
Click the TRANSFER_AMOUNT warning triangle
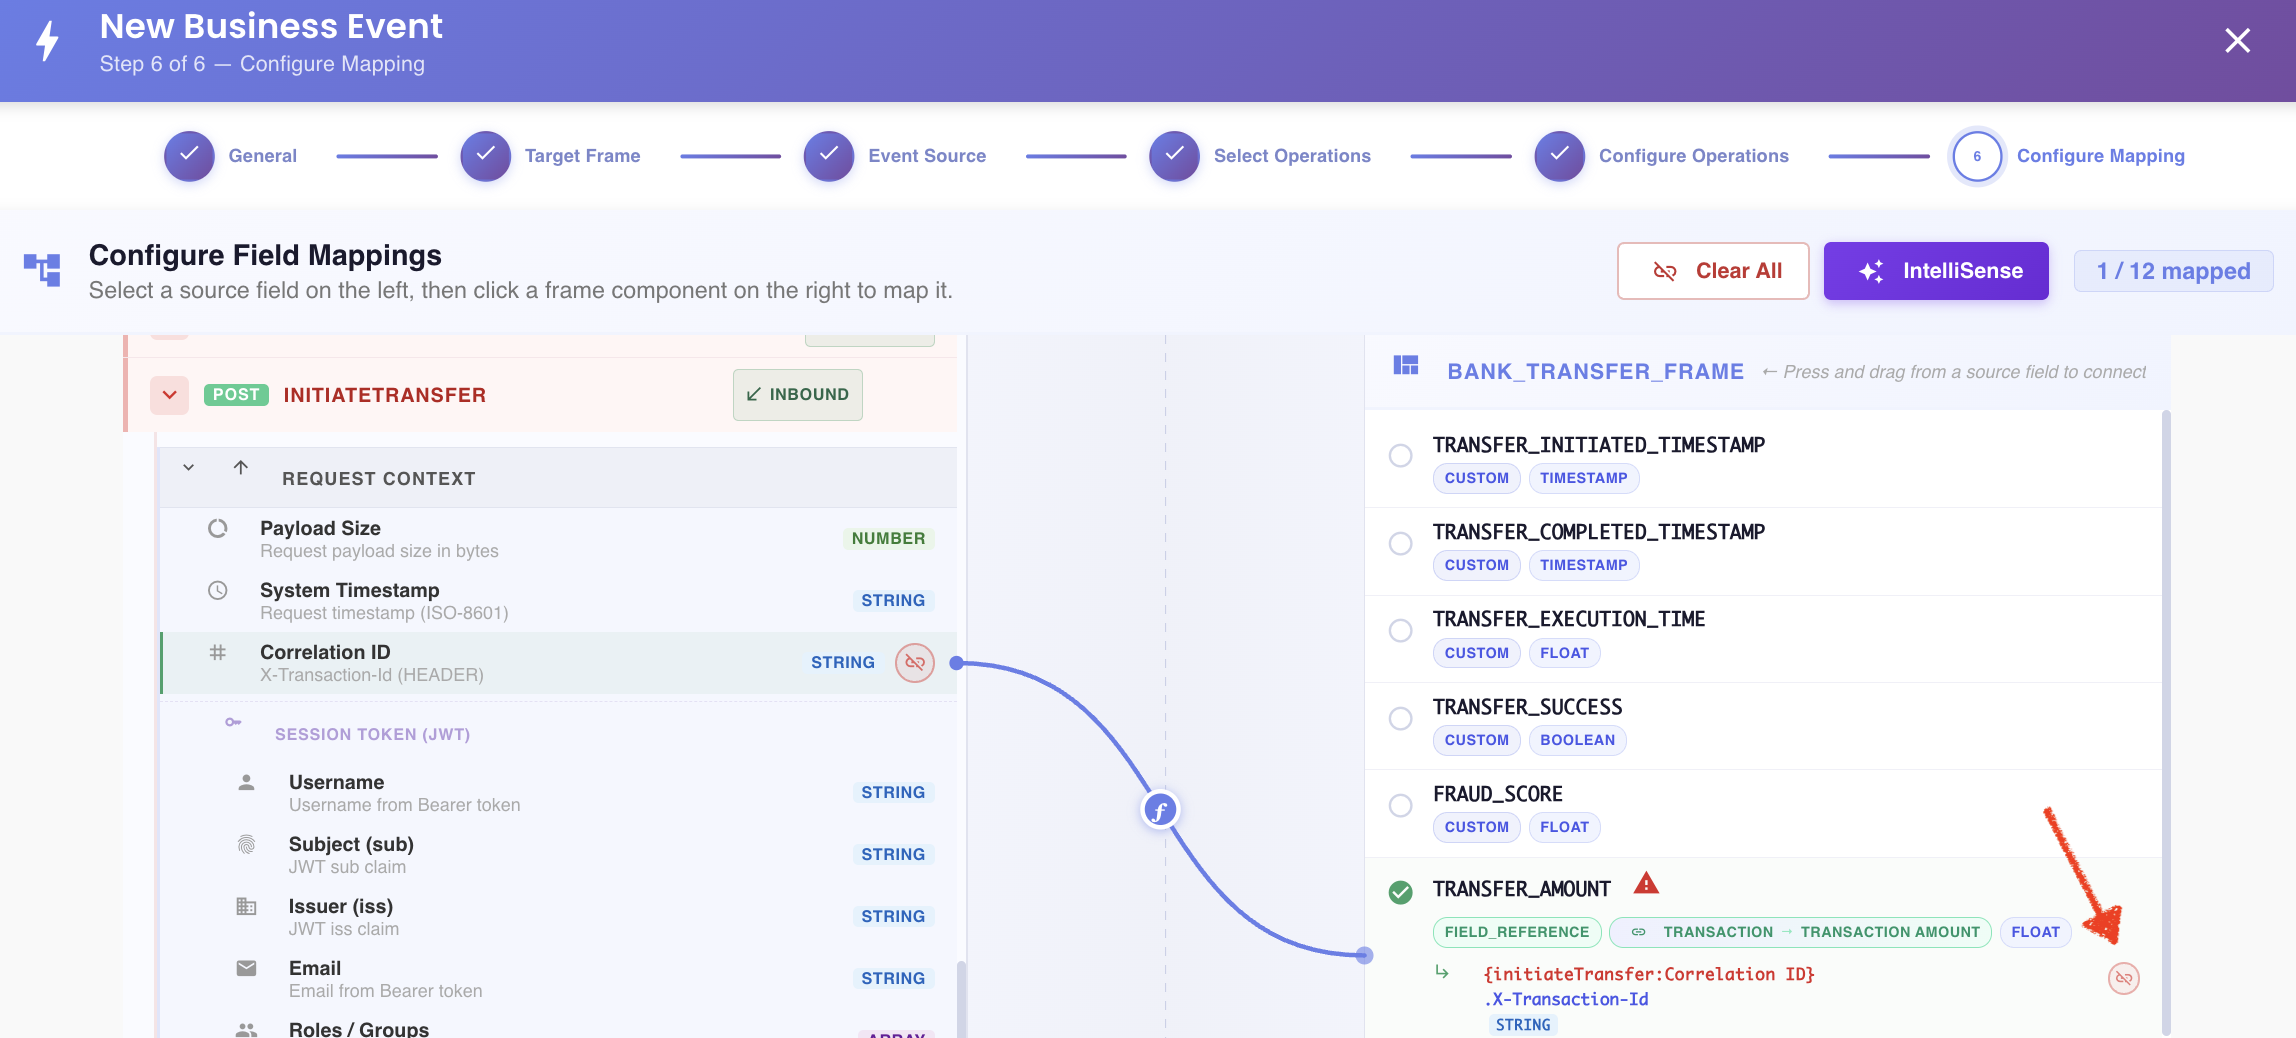coord(1646,883)
